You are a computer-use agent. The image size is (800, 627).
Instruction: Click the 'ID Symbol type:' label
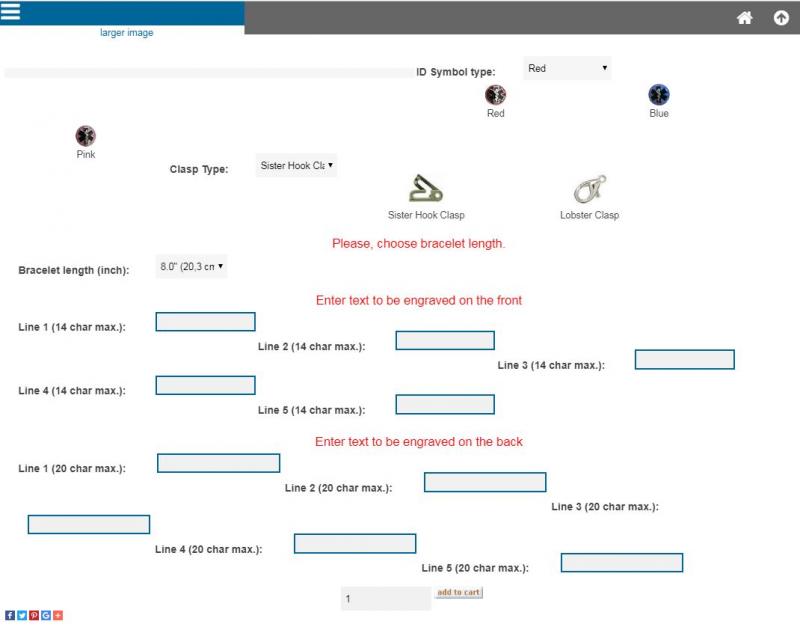(x=456, y=72)
